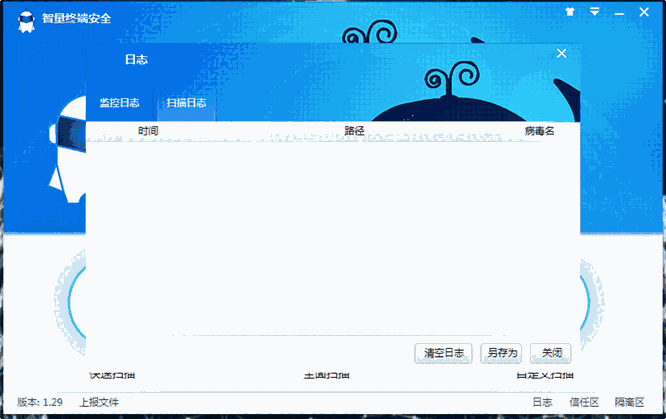Image resolution: width=666 pixels, height=419 pixels.
Task: Click the 关闭 button in log dialog
Action: click(x=551, y=353)
